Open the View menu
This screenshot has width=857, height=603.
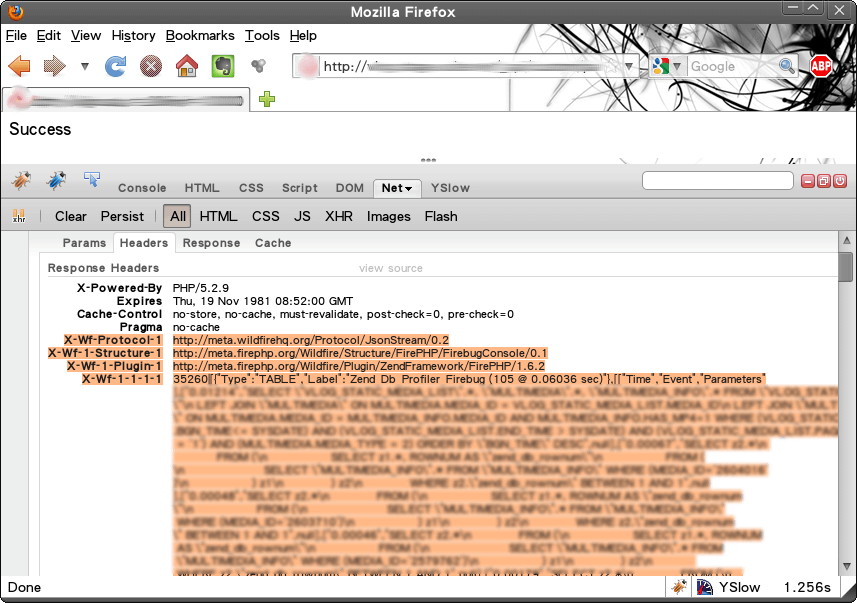[x=86, y=36]
